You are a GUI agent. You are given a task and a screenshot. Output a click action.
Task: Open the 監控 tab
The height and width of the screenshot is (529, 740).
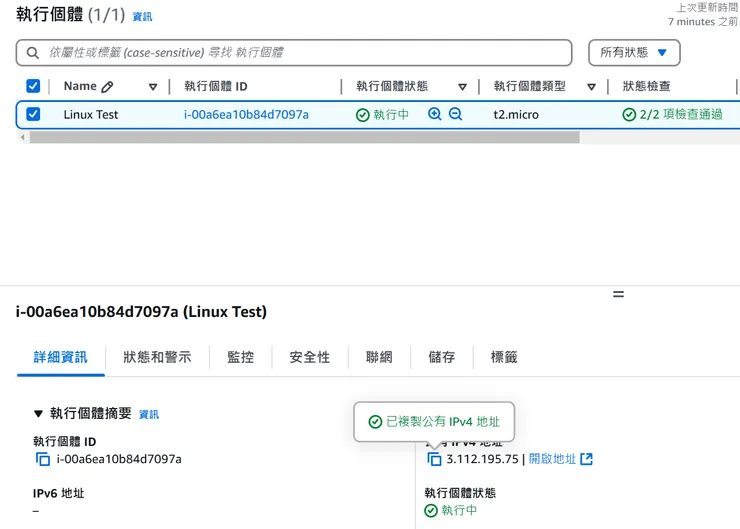coord(241,357)
